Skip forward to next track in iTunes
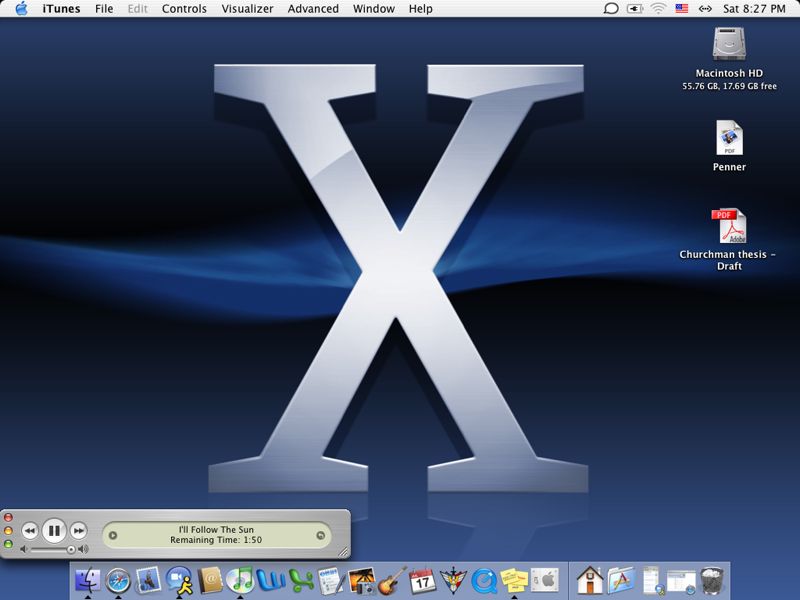800x600 pixels. tap(78, 531)
